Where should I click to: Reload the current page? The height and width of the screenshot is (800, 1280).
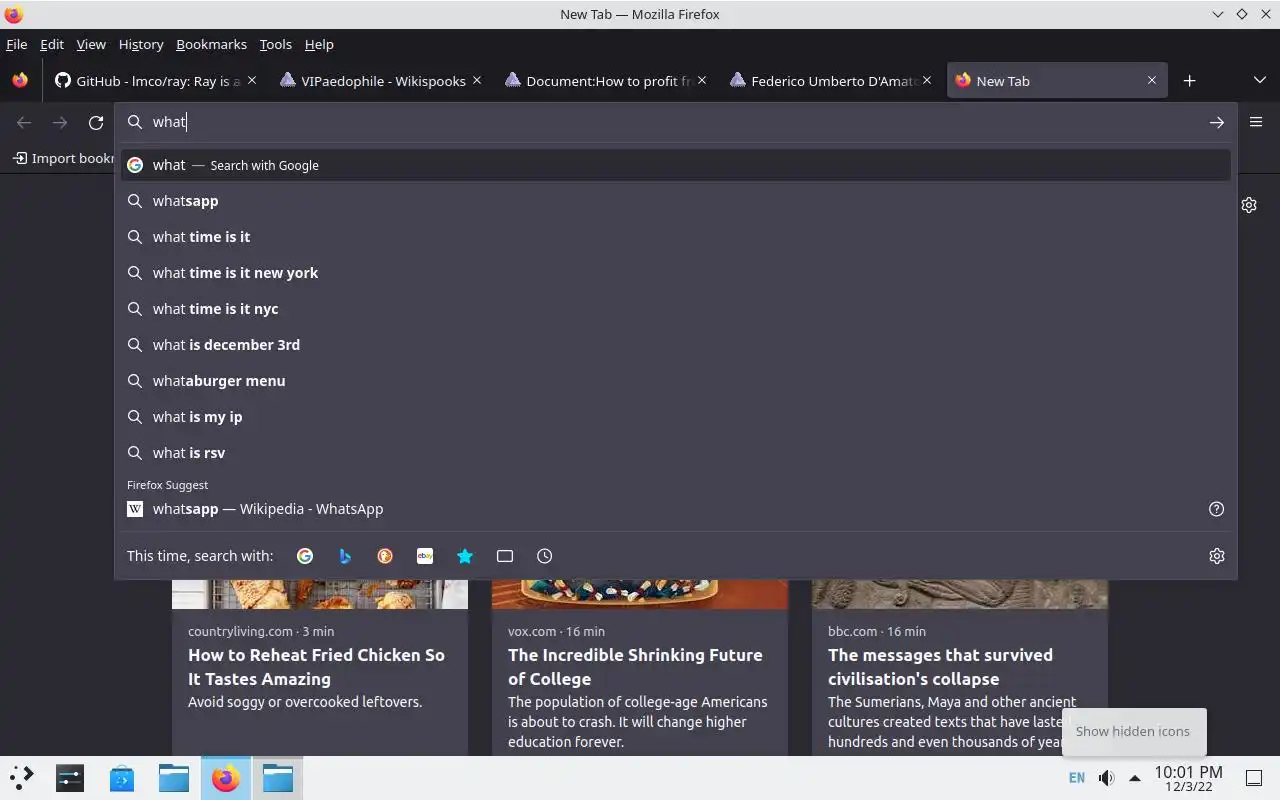(96, 122)
